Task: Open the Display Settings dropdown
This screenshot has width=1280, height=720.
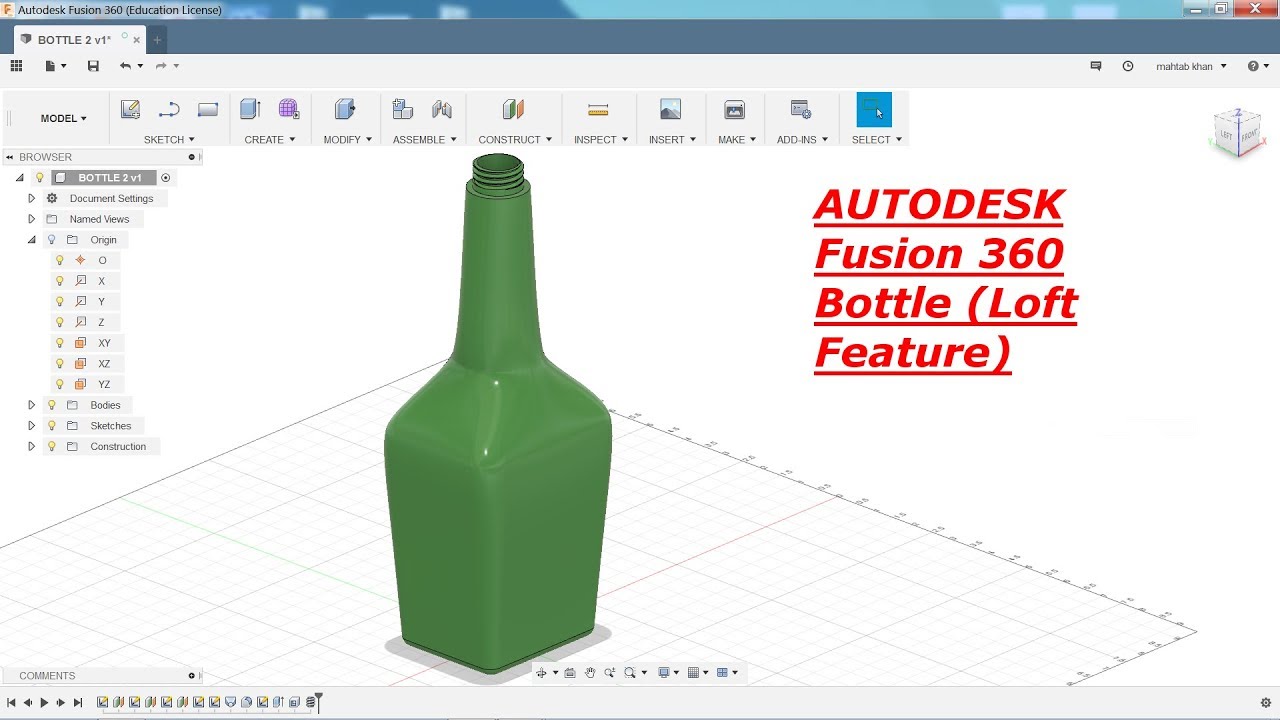Action: pos(666,673)
